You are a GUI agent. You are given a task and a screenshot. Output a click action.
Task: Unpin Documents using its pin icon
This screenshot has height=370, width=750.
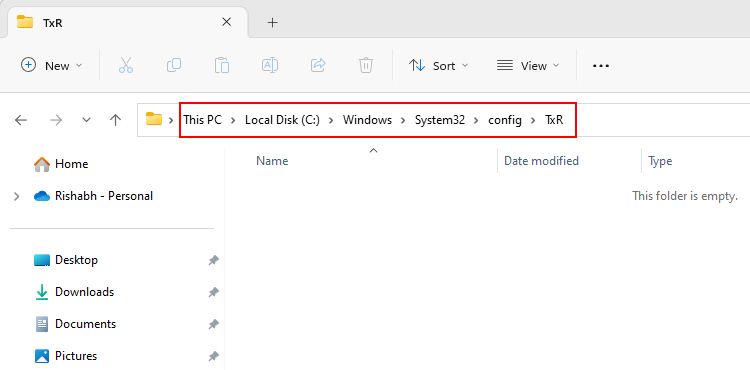tap(213, 325)
